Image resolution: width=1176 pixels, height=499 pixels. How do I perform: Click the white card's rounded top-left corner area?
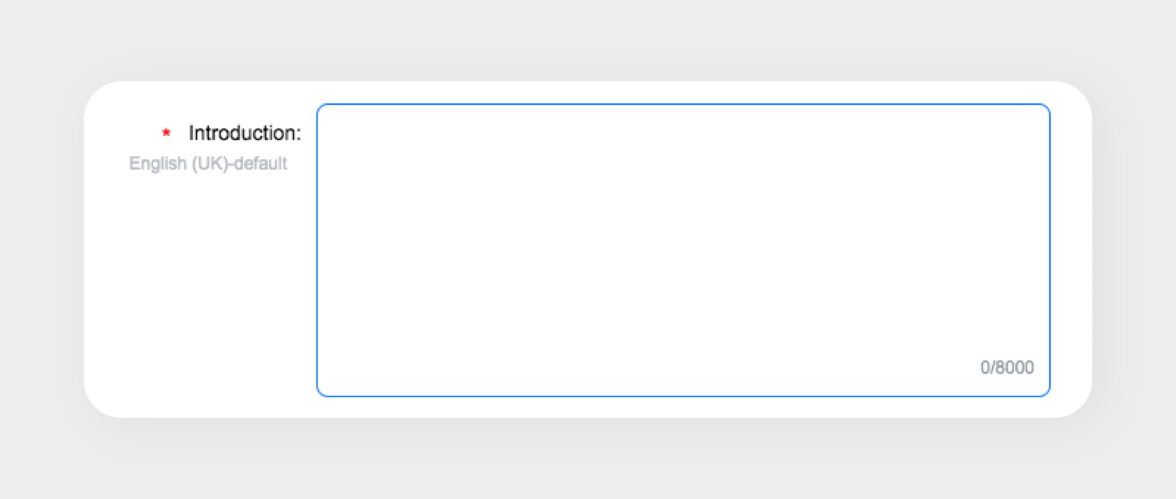tap(106, 101)
